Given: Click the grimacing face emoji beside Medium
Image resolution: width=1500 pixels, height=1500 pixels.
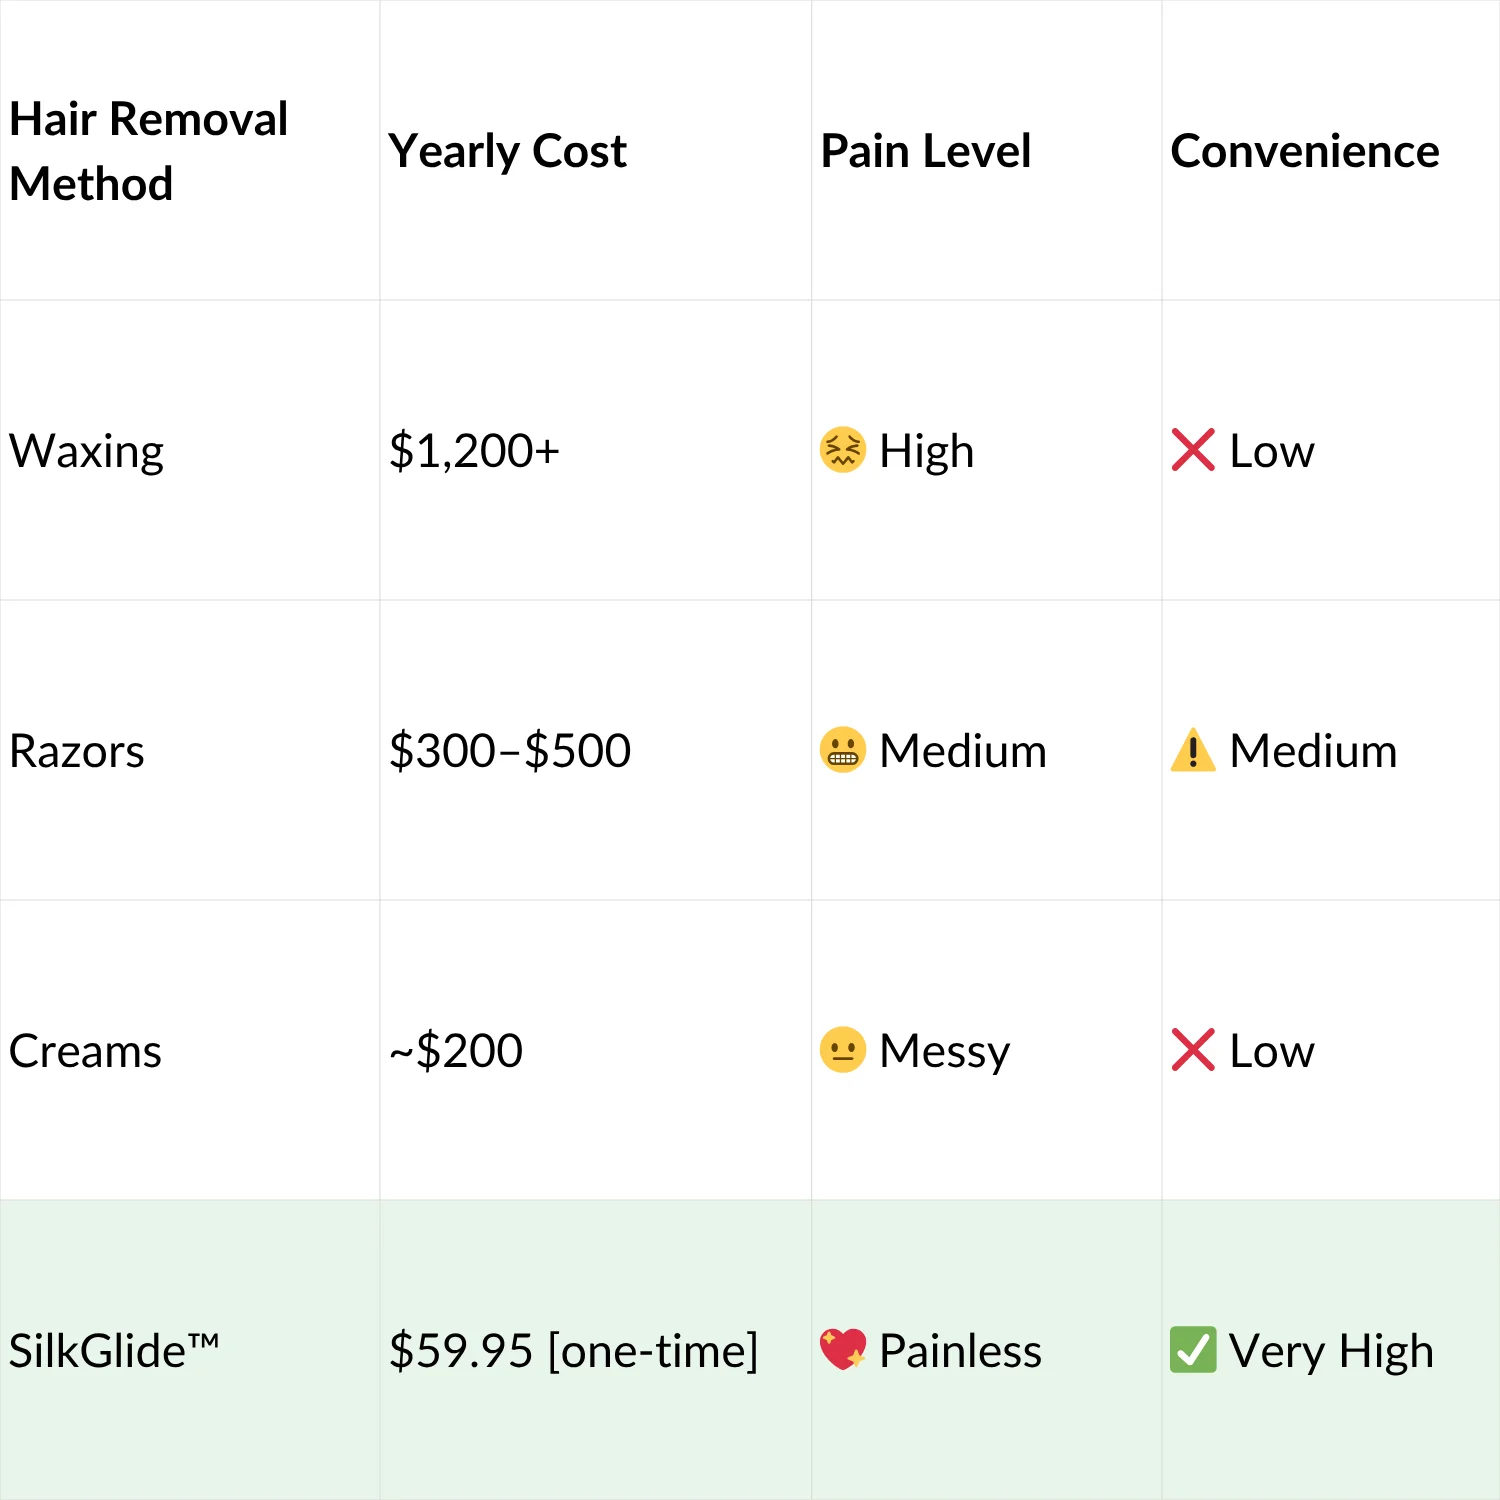Looking at the screenshot, I should tap(843, 750).
